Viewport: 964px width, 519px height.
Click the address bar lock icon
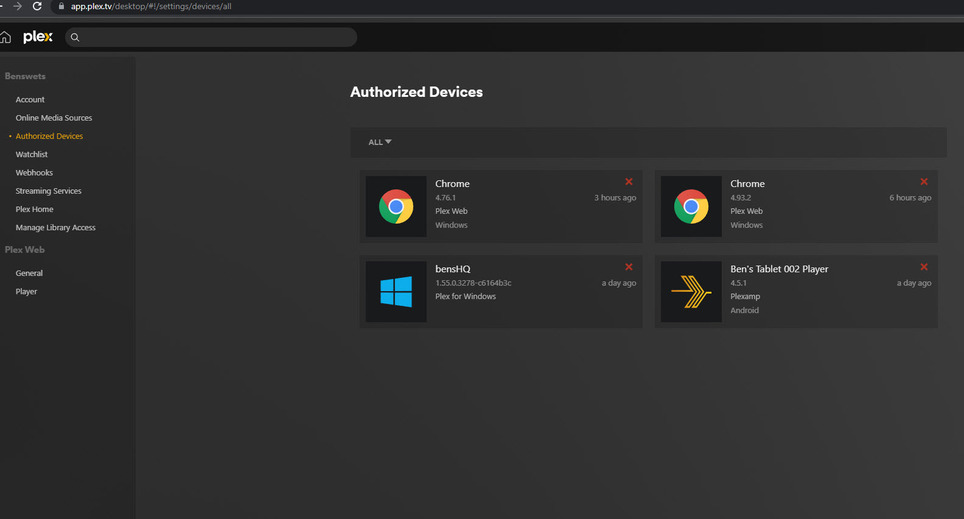click(61, 6)
